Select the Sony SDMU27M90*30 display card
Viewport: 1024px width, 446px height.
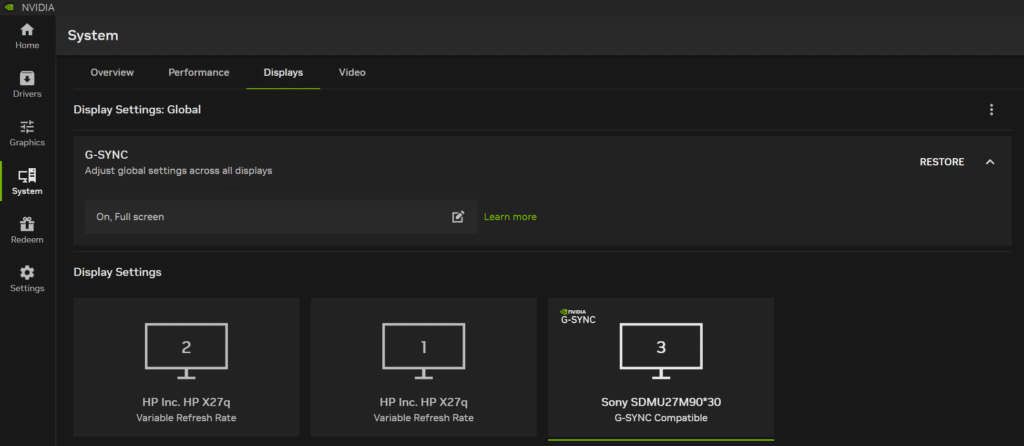tap(661, 368)
